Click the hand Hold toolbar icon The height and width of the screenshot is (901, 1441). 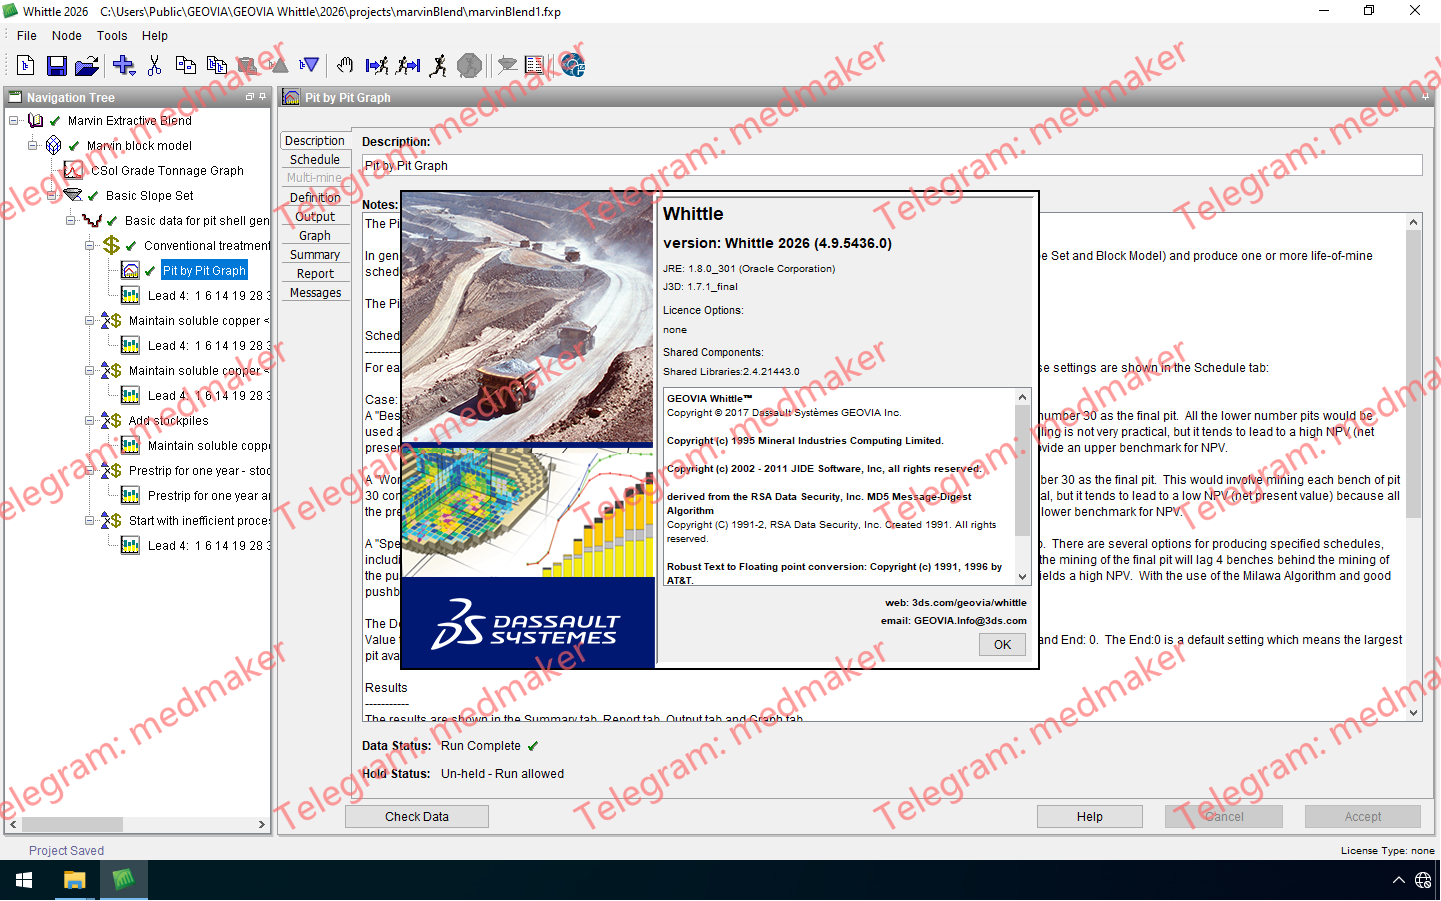click(345, 66)
